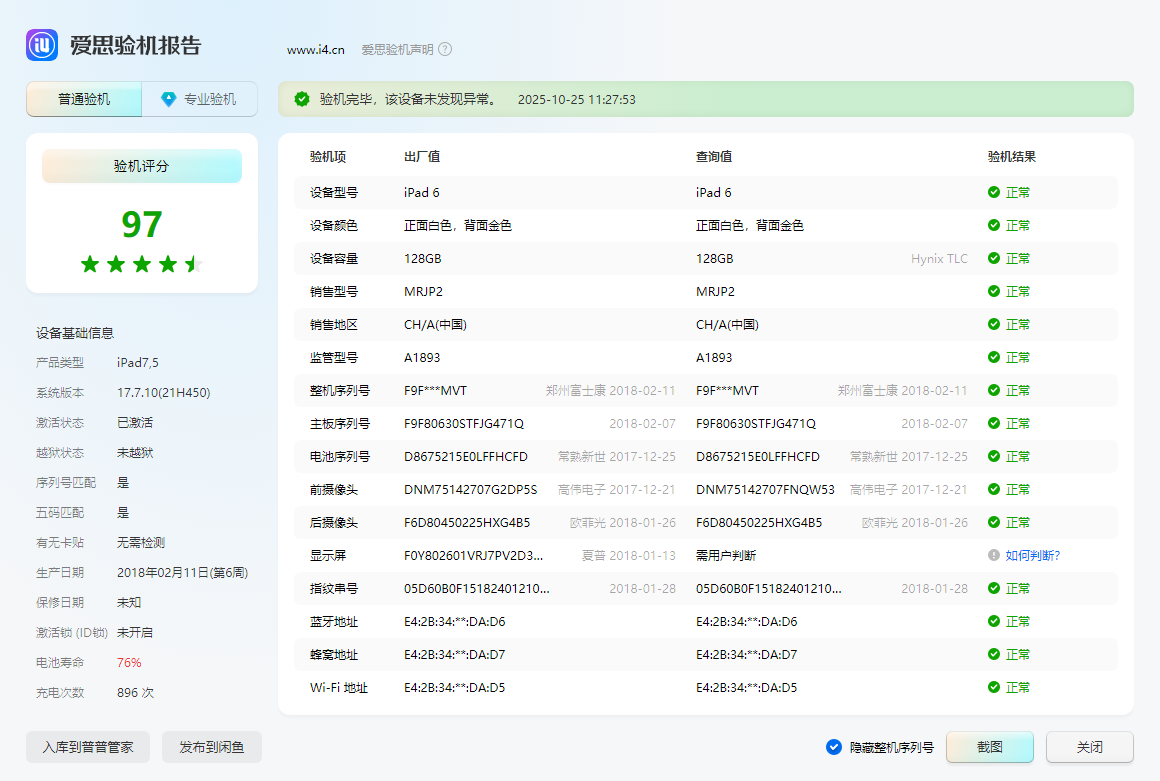
Task: Click the green check icon in 设备型号 row
Action: (x=993, y=192)
